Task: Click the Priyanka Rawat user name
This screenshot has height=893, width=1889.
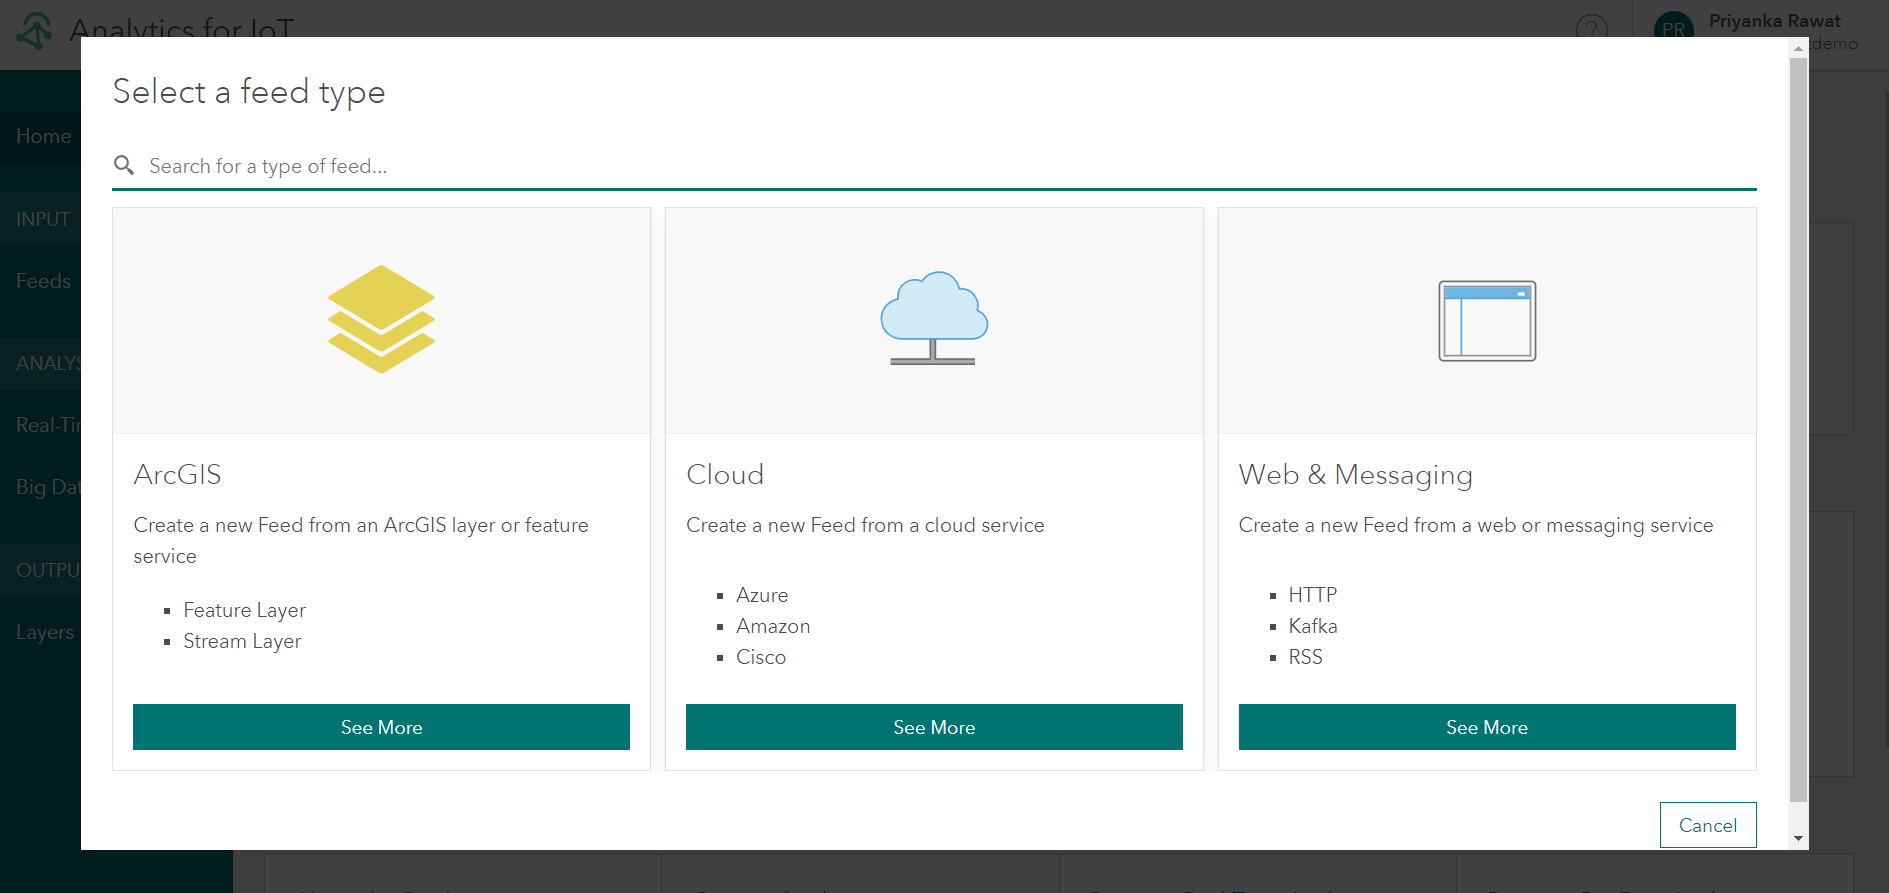Action: [1775, 21]
